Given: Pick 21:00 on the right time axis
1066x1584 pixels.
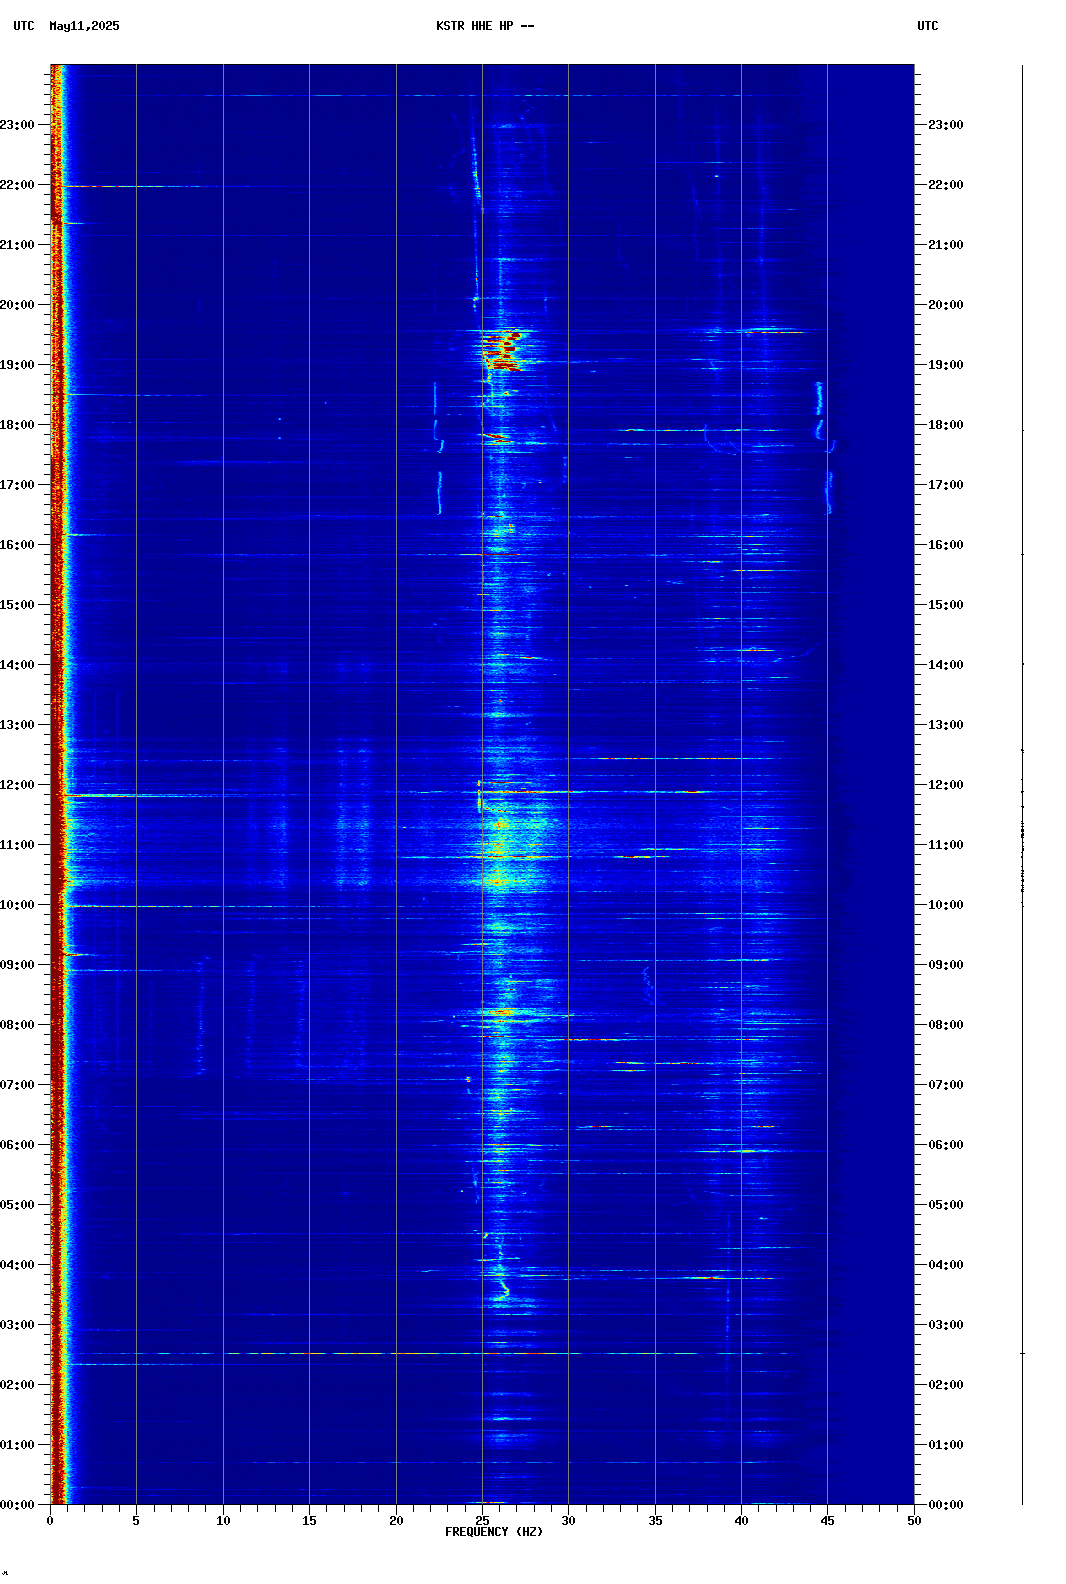Looking at the screenshot, I should tap(946, 245).
